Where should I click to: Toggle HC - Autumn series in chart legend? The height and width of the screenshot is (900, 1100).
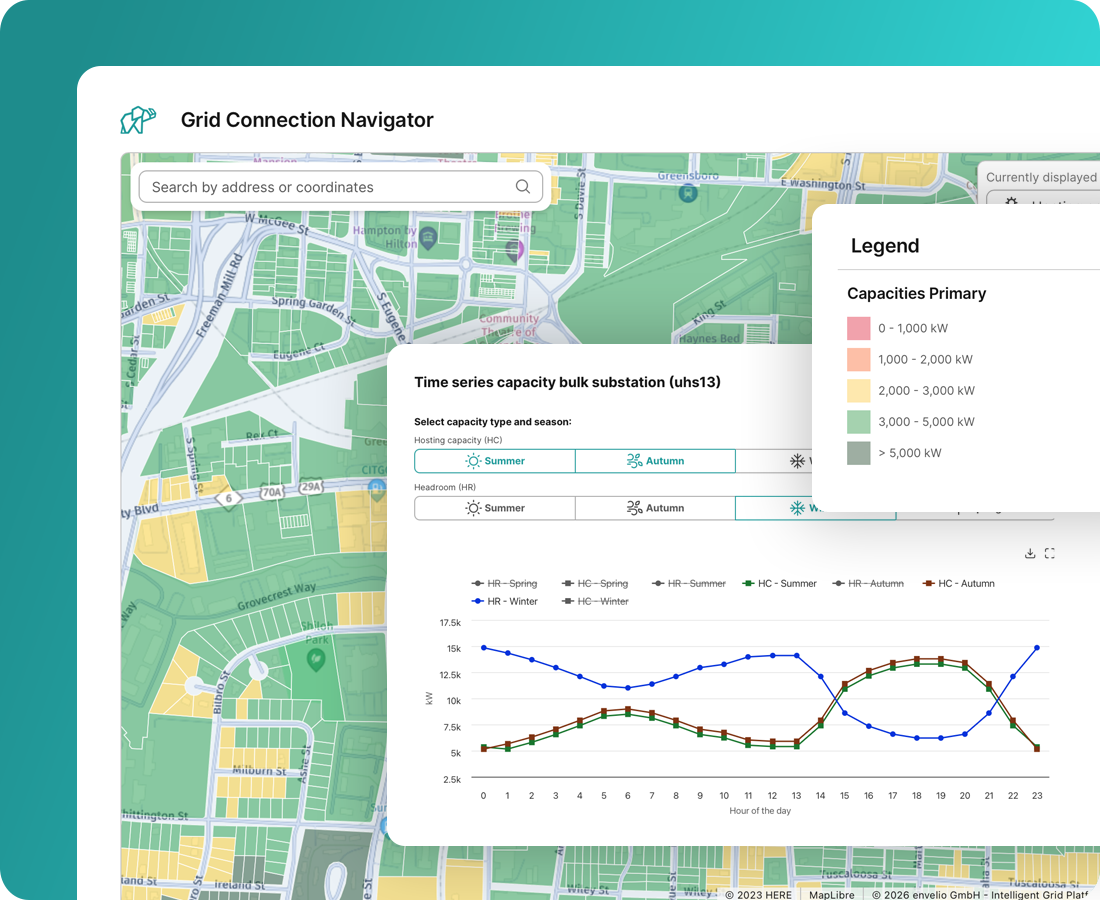[x=958, y=584]
